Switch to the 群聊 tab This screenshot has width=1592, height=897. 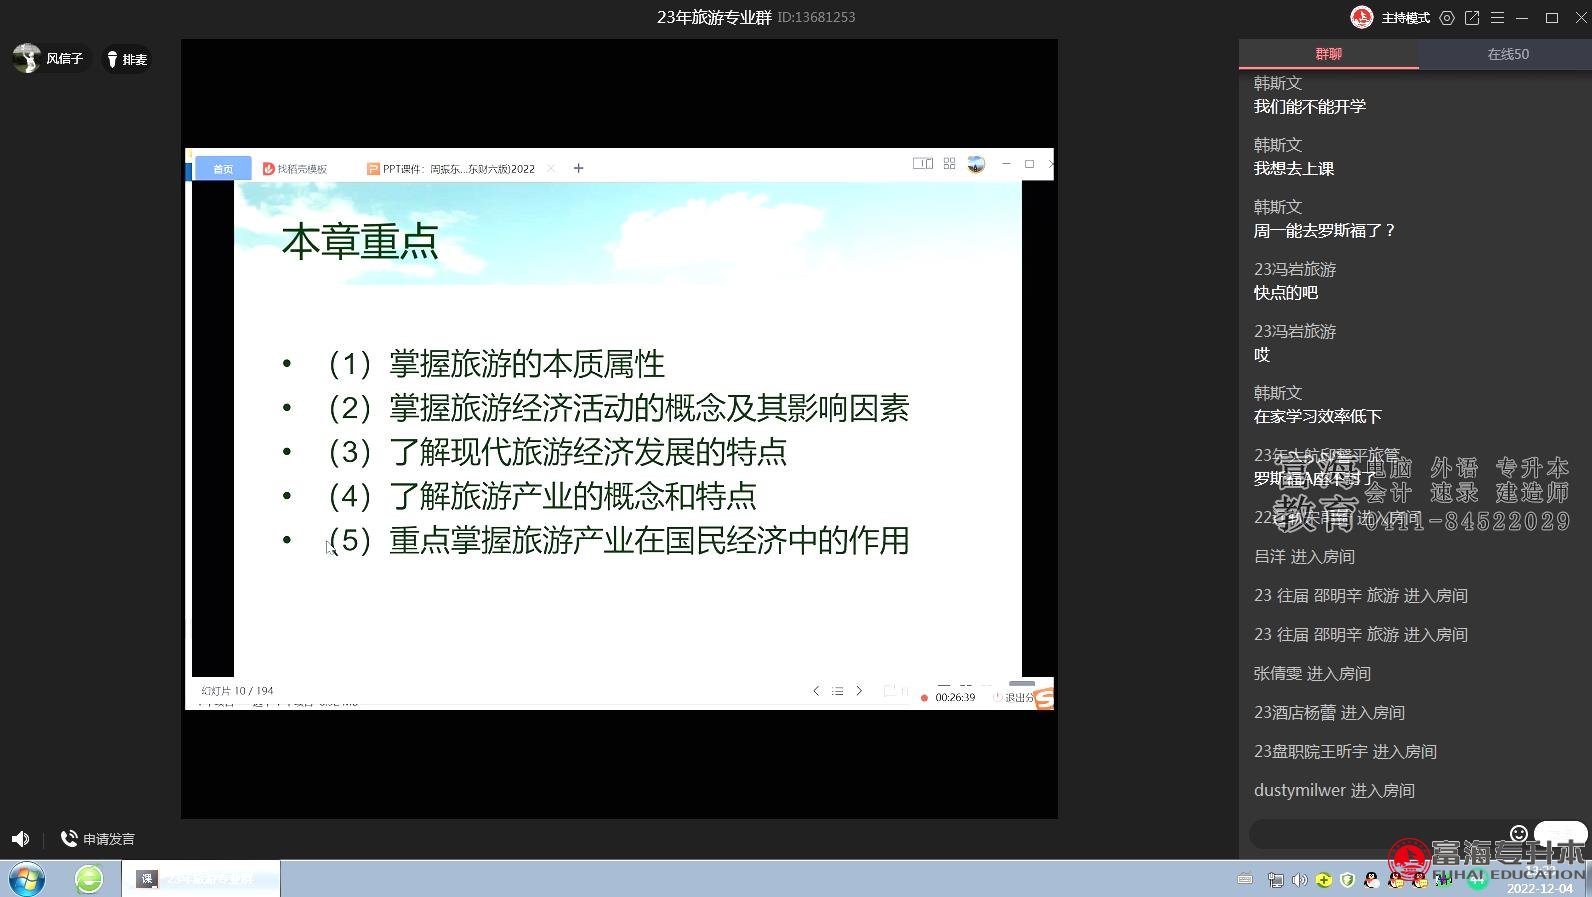(1328, 54)
